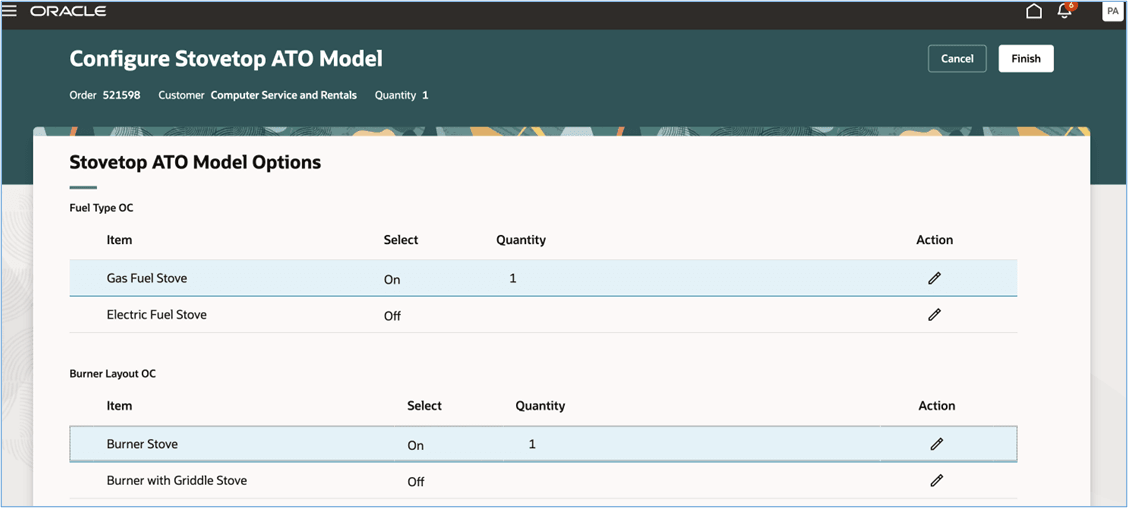Click the Gas Fuel Stove quantity value
1128x508 pixels.
pyautogui.click(x=513, y=278)
